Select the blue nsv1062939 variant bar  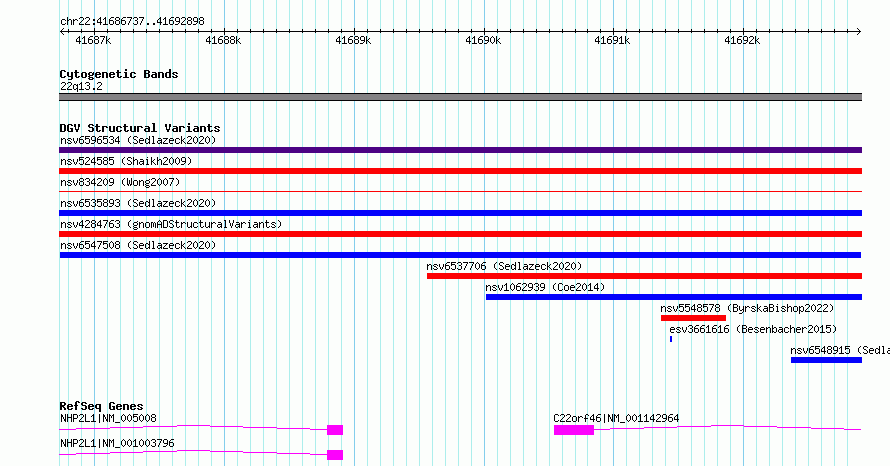tap(674, 297)
